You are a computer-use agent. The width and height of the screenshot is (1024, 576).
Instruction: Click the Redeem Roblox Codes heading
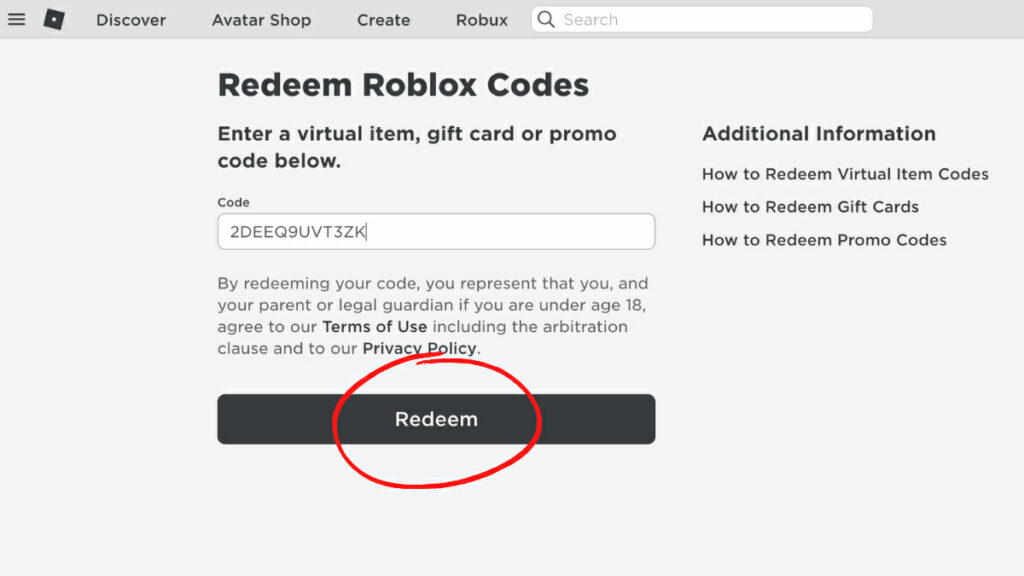[403, 85]
